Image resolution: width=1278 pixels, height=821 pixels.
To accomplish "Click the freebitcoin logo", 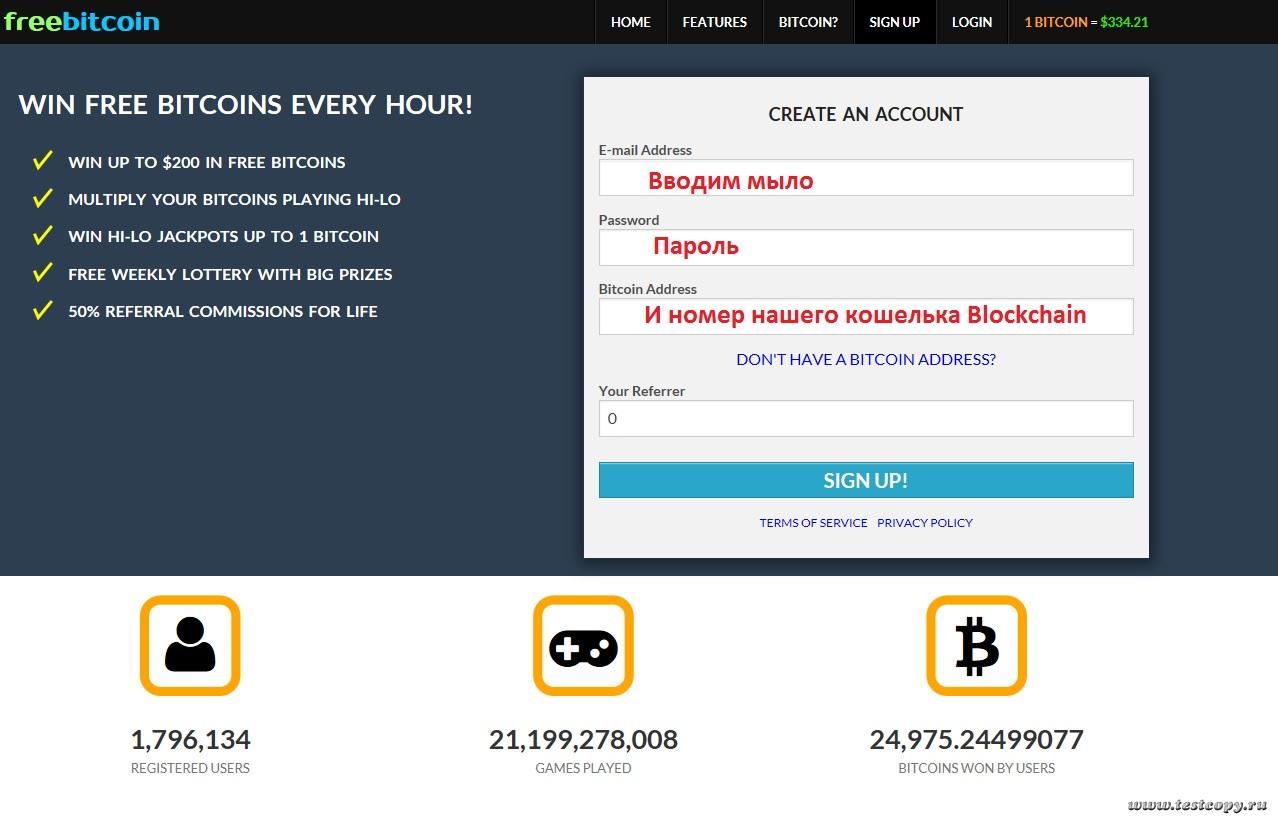I will 82,21.
